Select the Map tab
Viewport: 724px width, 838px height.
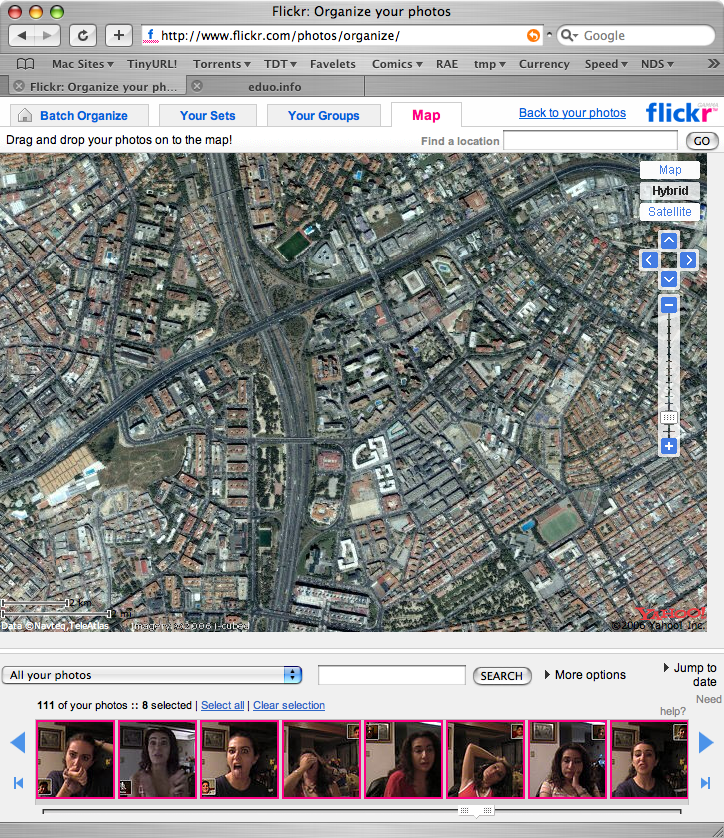click(426, 115)
